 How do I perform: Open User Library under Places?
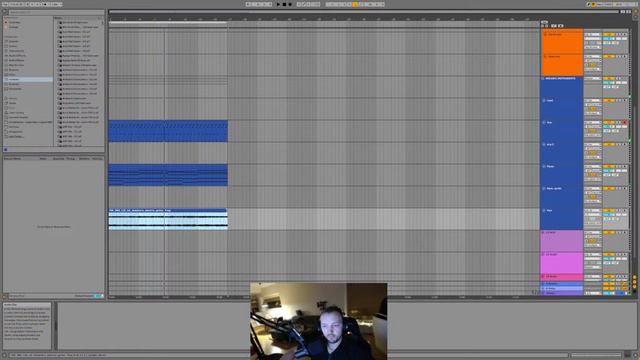click(x=16, y=113)
